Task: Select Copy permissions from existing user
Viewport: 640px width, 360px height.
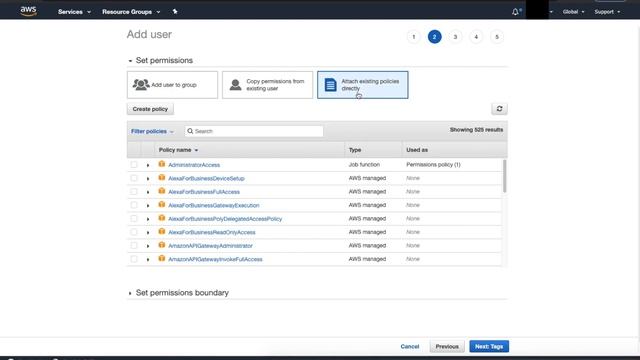Action: pyautogui.click(x=267, y=85)
